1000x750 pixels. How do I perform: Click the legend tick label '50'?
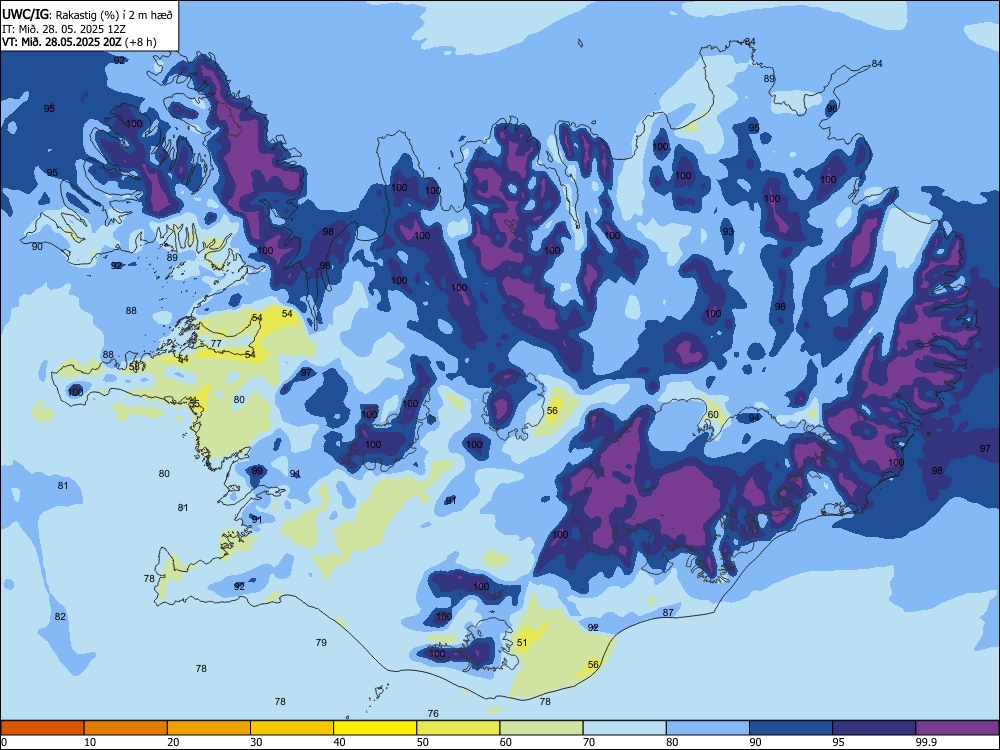click(x=422, y=742)
